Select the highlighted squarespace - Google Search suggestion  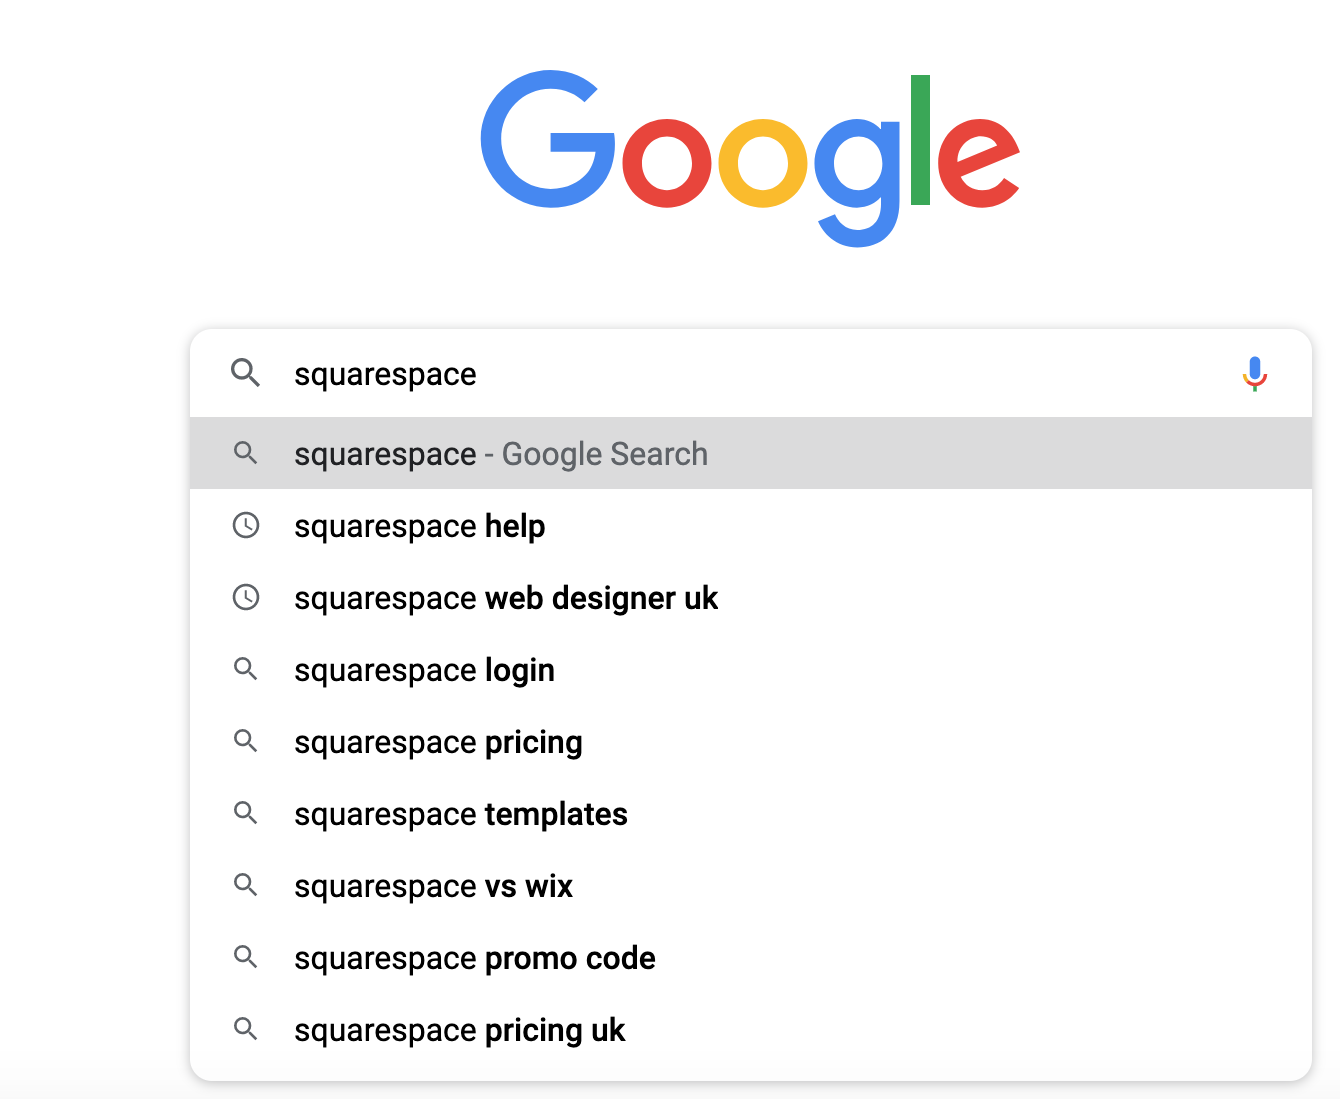(500, 454)
